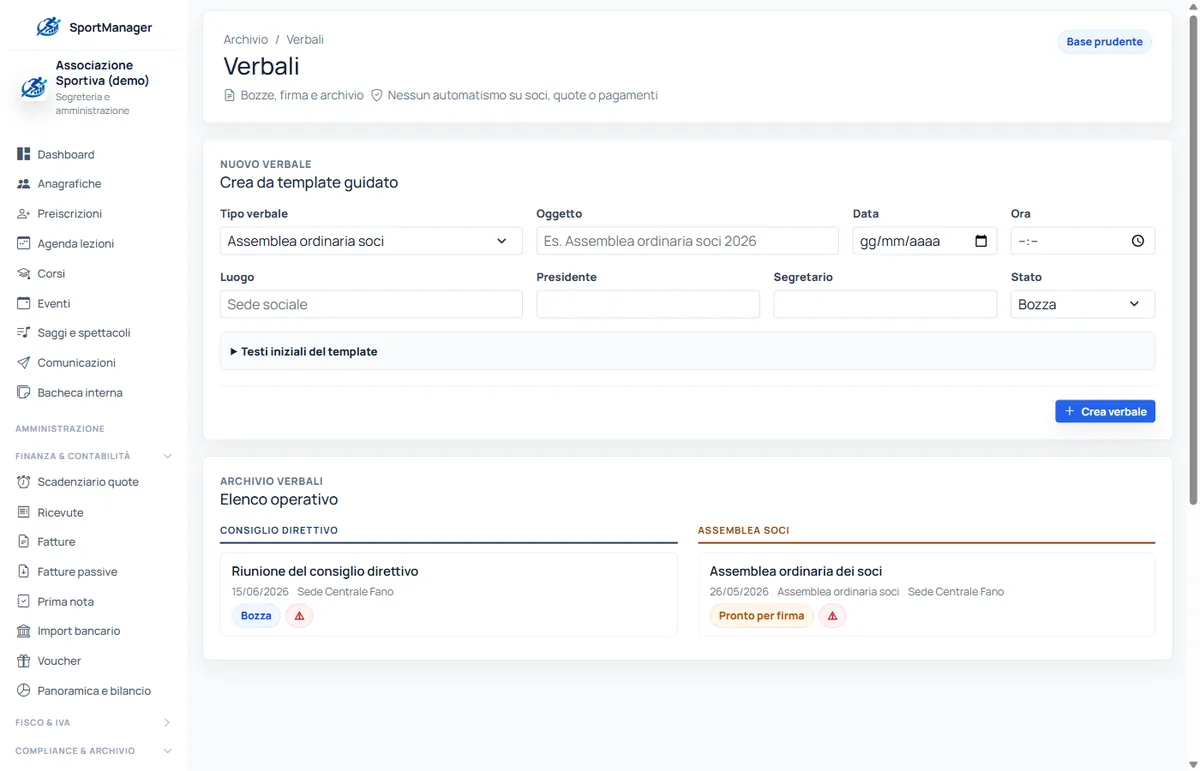Click the Fatture passive document icon
The width and height of the screenshot is (1200, 771).
[x=24, y=571]
